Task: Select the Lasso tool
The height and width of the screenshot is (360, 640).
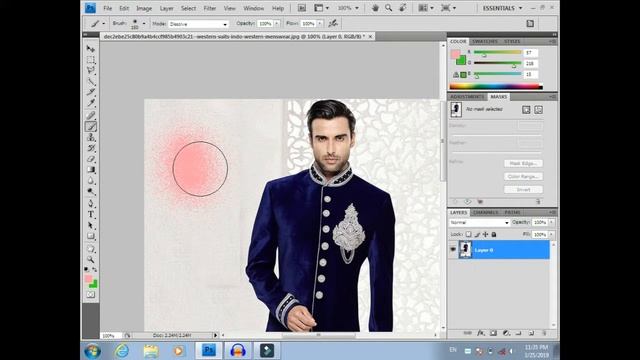Action: pos(91,71)
